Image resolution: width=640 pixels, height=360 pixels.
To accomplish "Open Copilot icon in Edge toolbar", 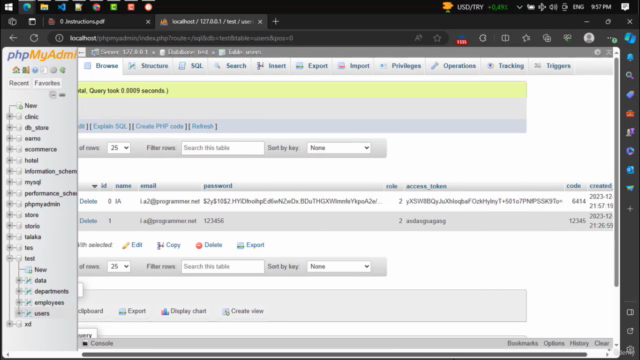I will pyautogui.click(x=630, y=38).
